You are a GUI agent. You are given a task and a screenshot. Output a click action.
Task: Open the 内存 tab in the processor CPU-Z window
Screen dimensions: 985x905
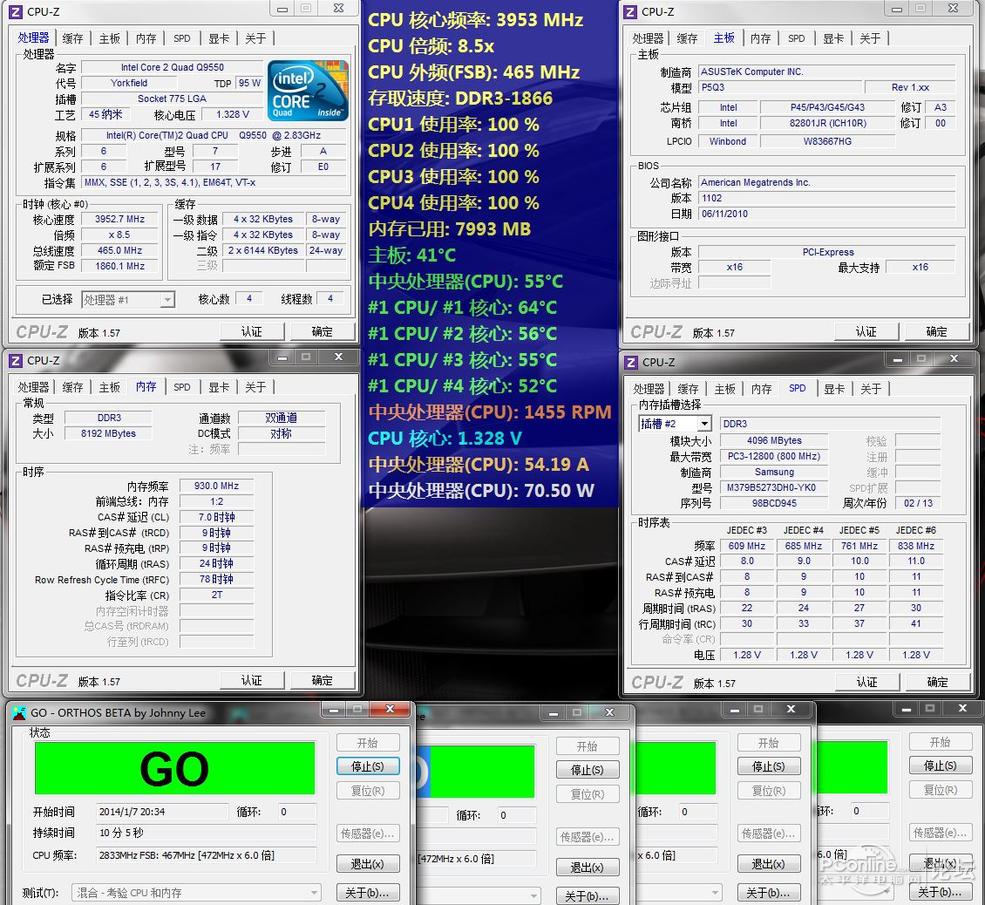tap(146, 38)
